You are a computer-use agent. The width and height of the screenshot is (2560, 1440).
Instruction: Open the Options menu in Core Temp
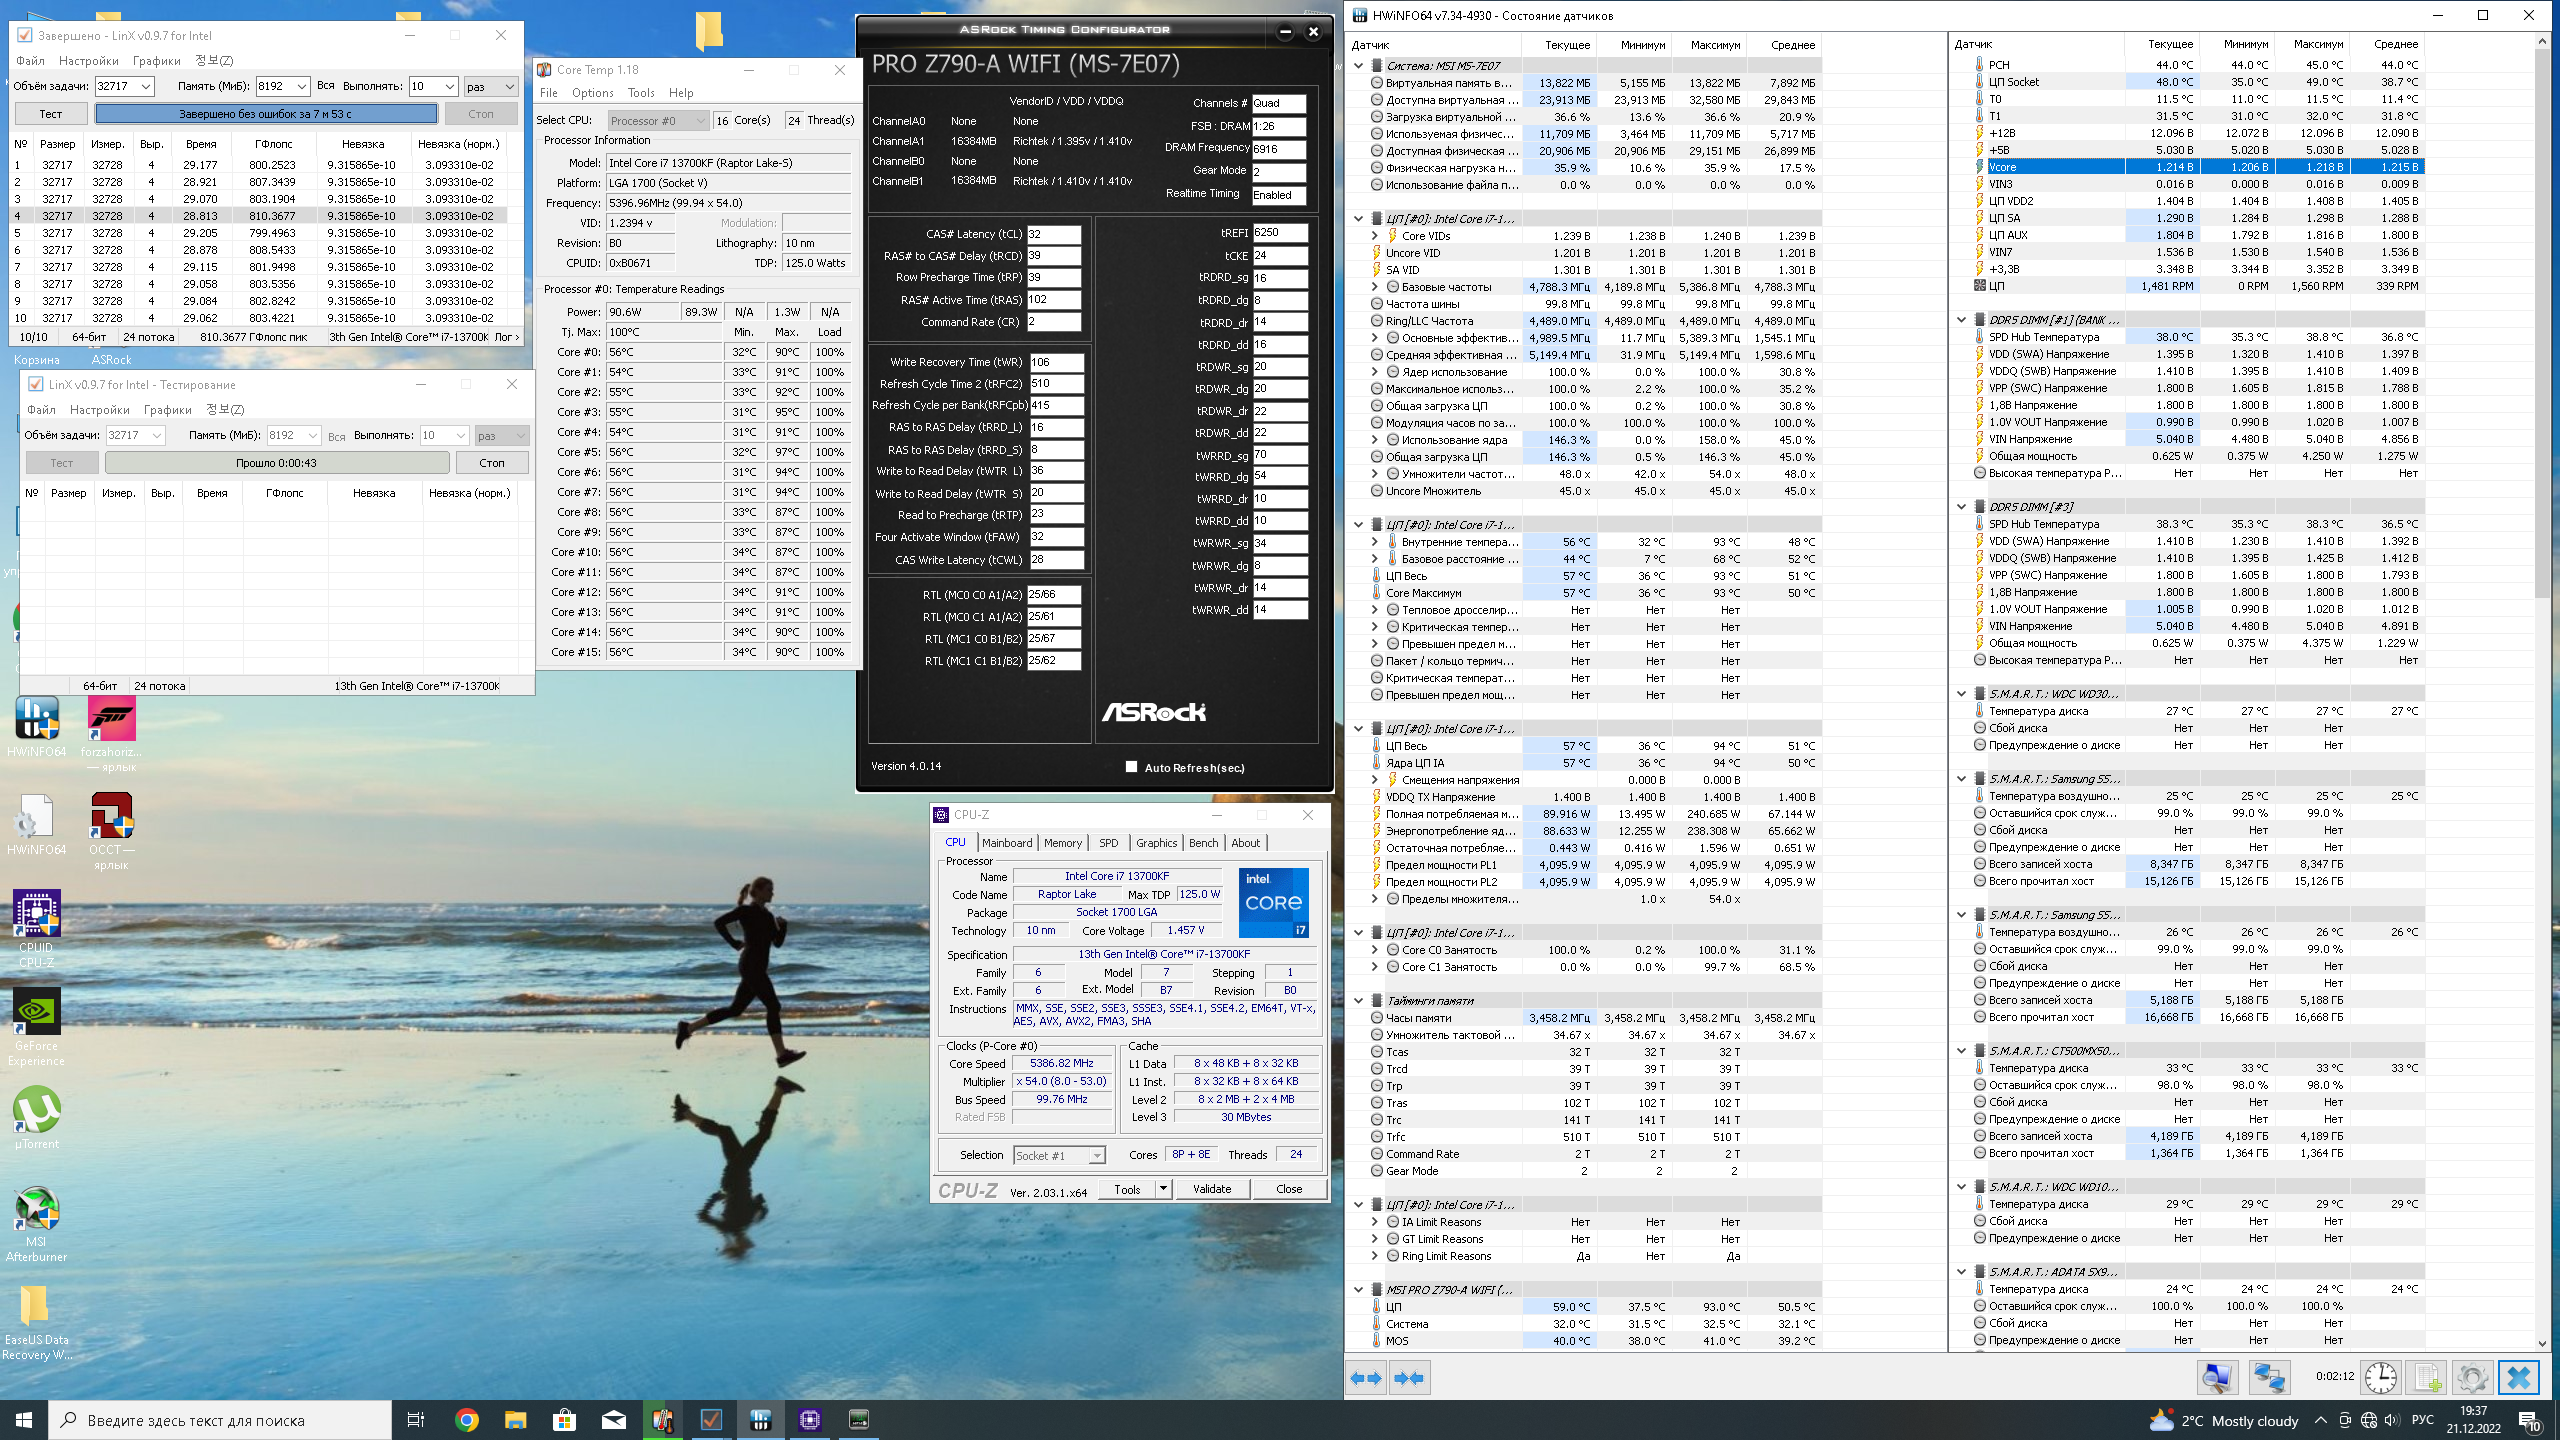click(x=592, y=93)
